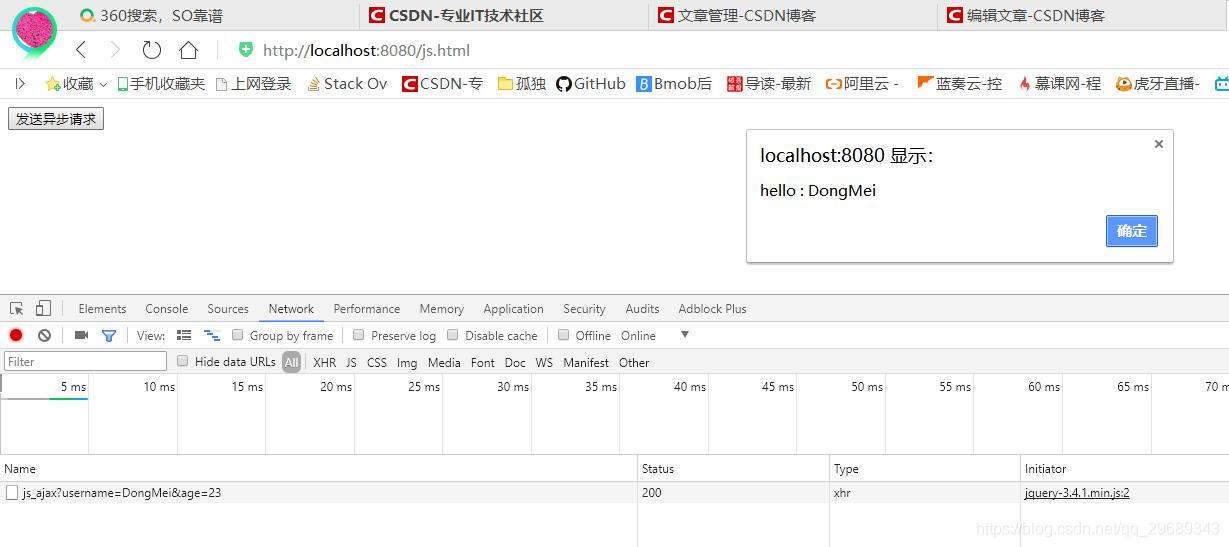Expand the 收藏 dropdown chevron
This screenshot has width=1229, height=547.
(103, 85)
